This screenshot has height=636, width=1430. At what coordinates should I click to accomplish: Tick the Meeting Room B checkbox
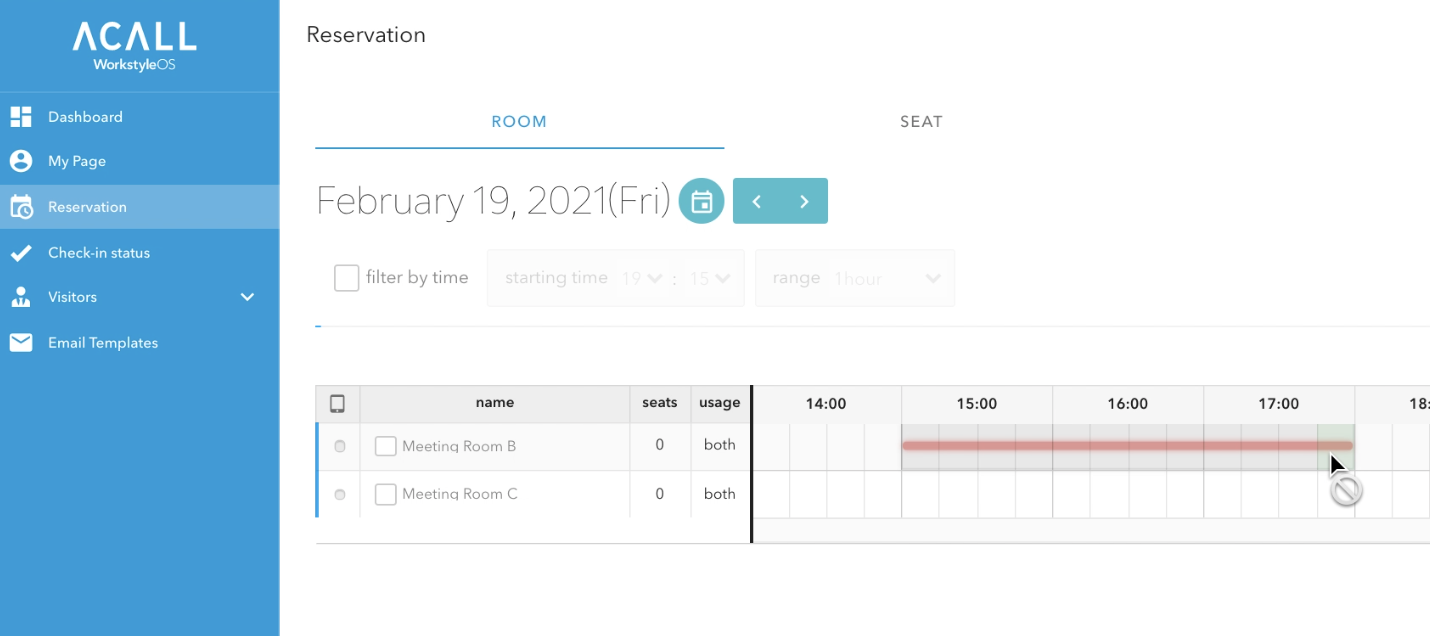(386, 446)
